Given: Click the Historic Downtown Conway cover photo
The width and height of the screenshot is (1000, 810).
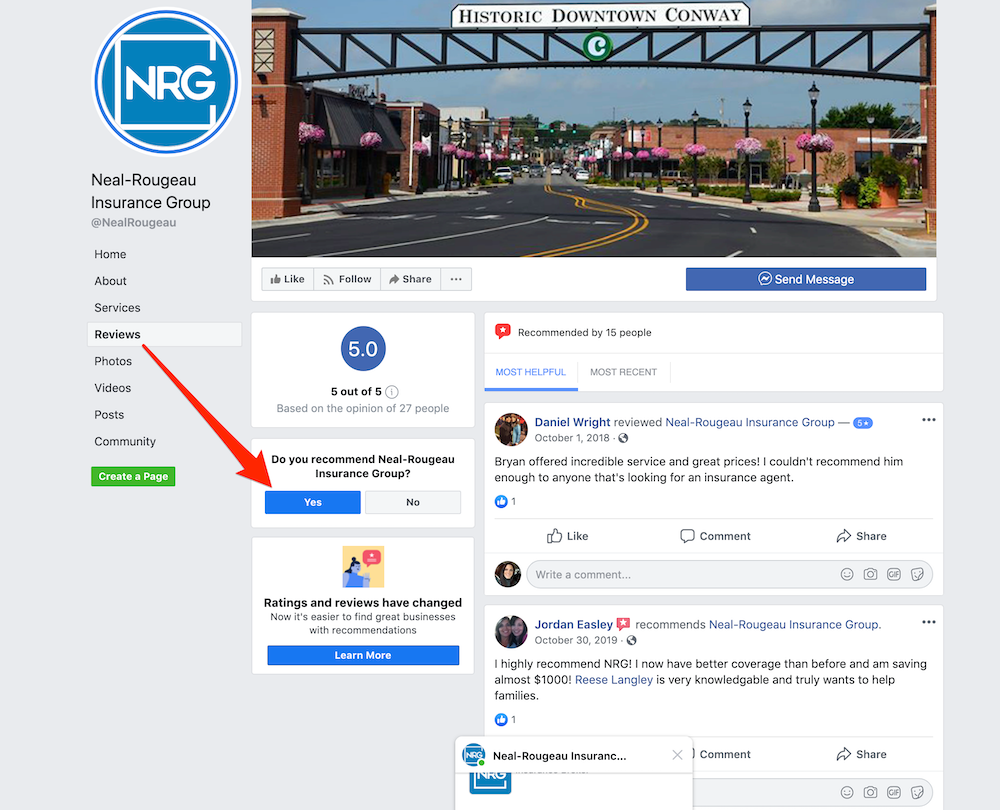Looking at the screenshot, I should (x=594, y=128).
